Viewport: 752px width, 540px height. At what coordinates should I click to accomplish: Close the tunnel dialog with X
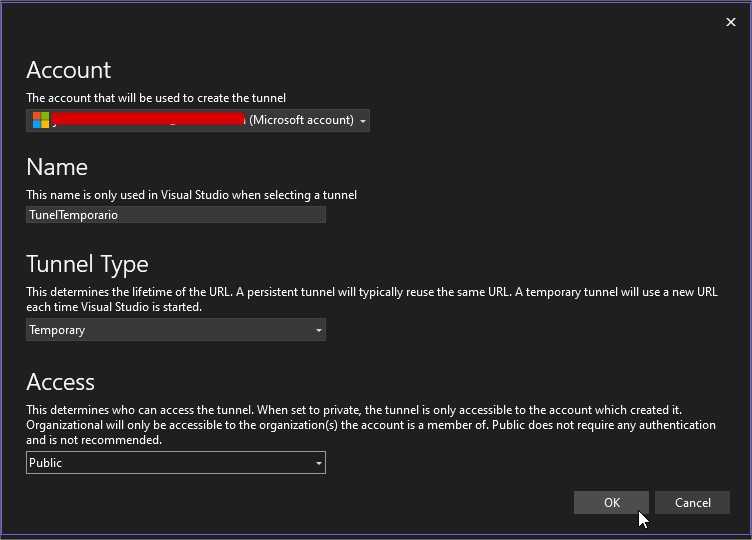point(730,22)
